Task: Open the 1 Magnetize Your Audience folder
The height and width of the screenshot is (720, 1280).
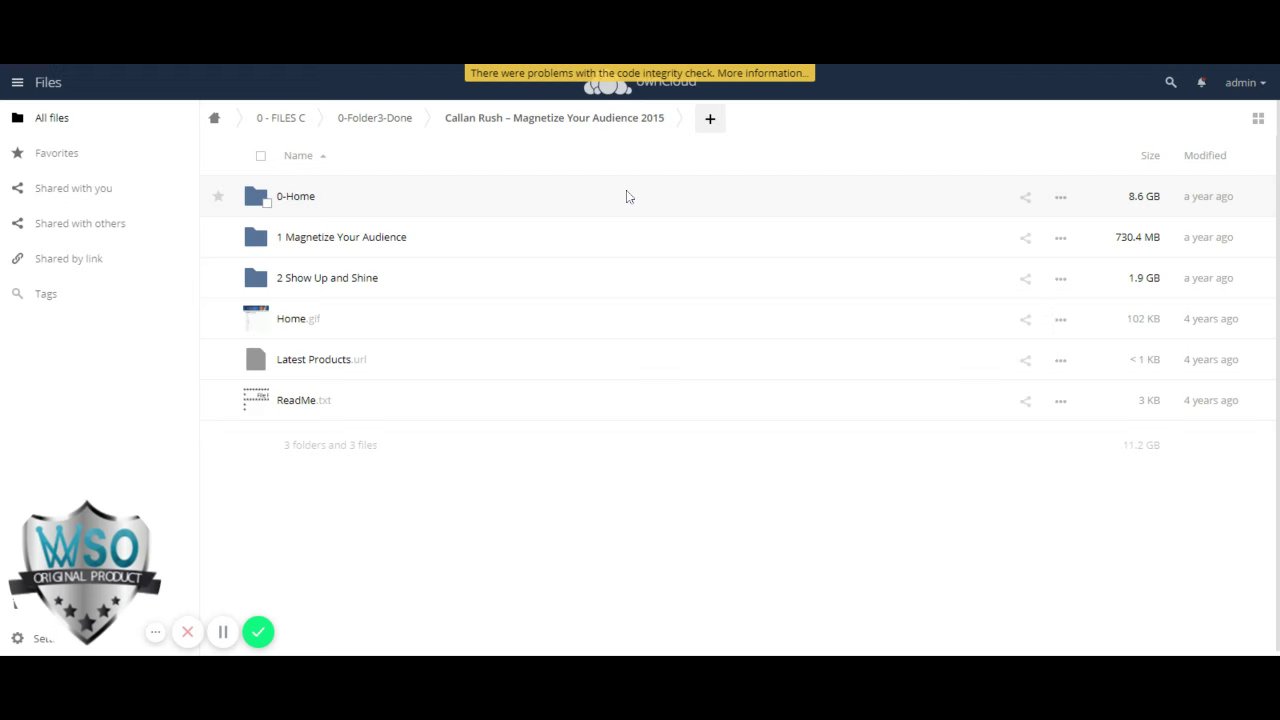Action: [341, 238]
